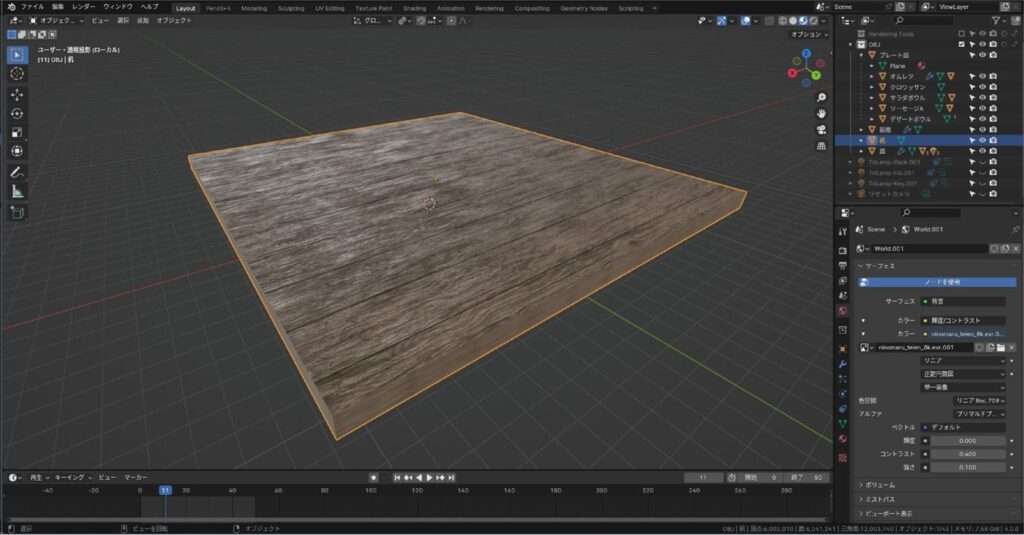The image size is (1024, 535).
Task: Open the ファイル menu
Action: point(32,7)
